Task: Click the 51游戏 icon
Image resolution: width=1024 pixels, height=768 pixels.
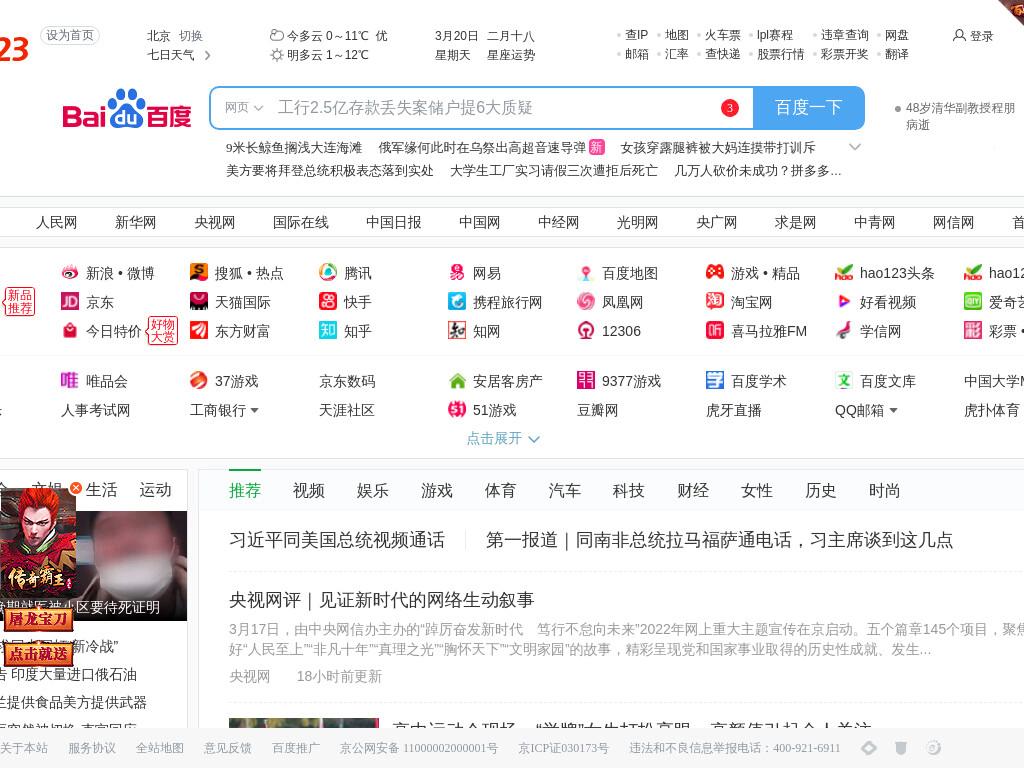Action: point(457,409)
